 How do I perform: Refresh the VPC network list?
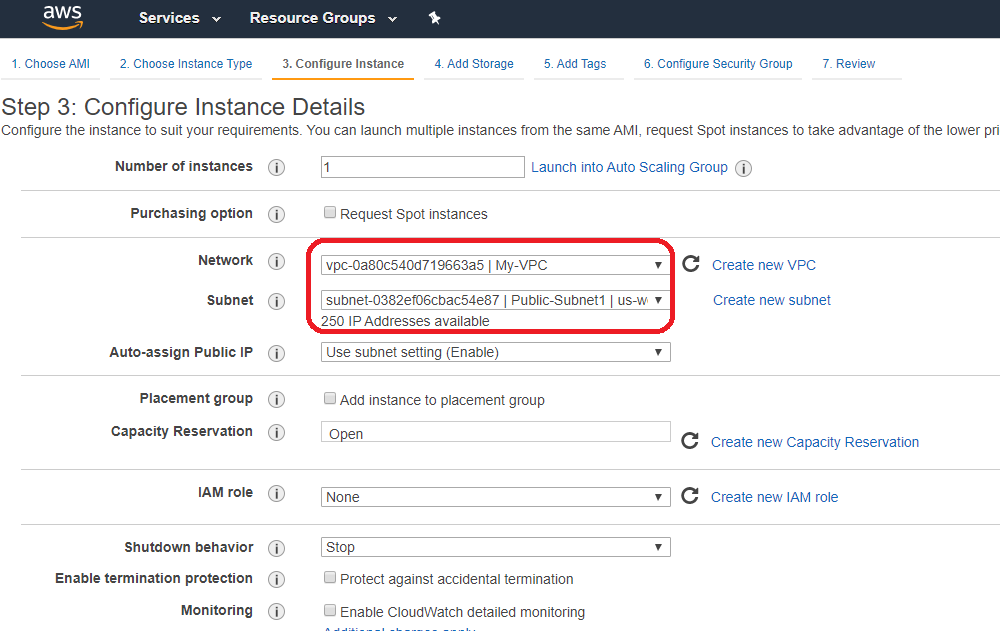pos(689,264)
